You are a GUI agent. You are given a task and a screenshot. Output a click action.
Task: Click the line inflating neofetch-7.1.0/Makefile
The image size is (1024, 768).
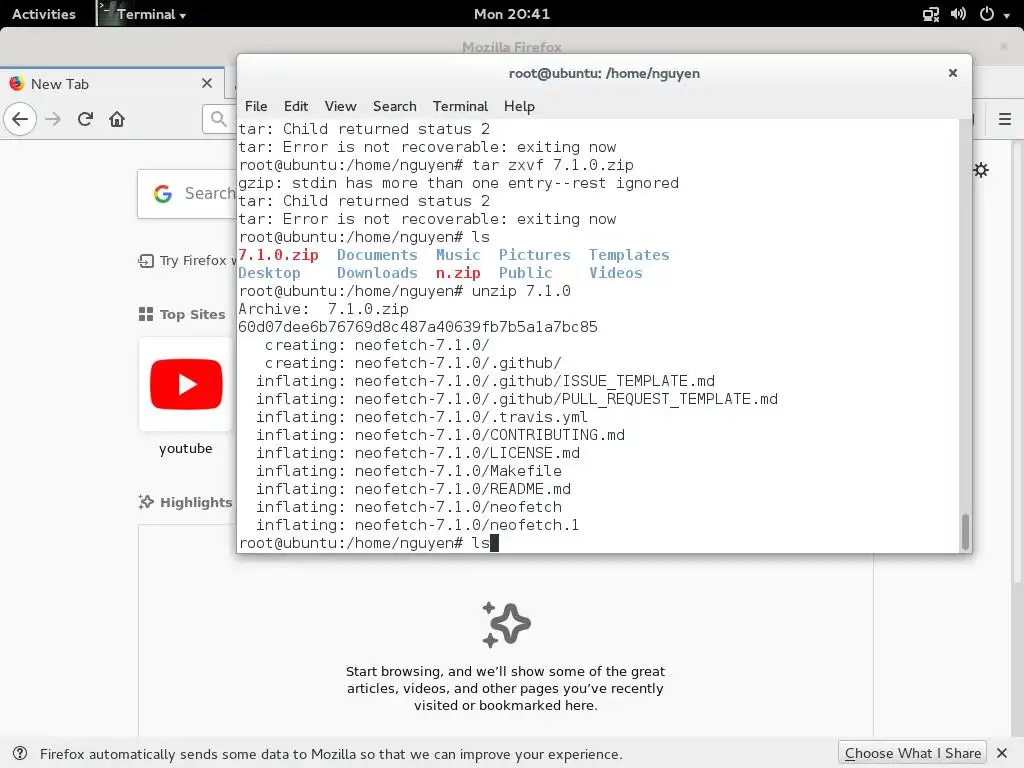click(409, 471)
